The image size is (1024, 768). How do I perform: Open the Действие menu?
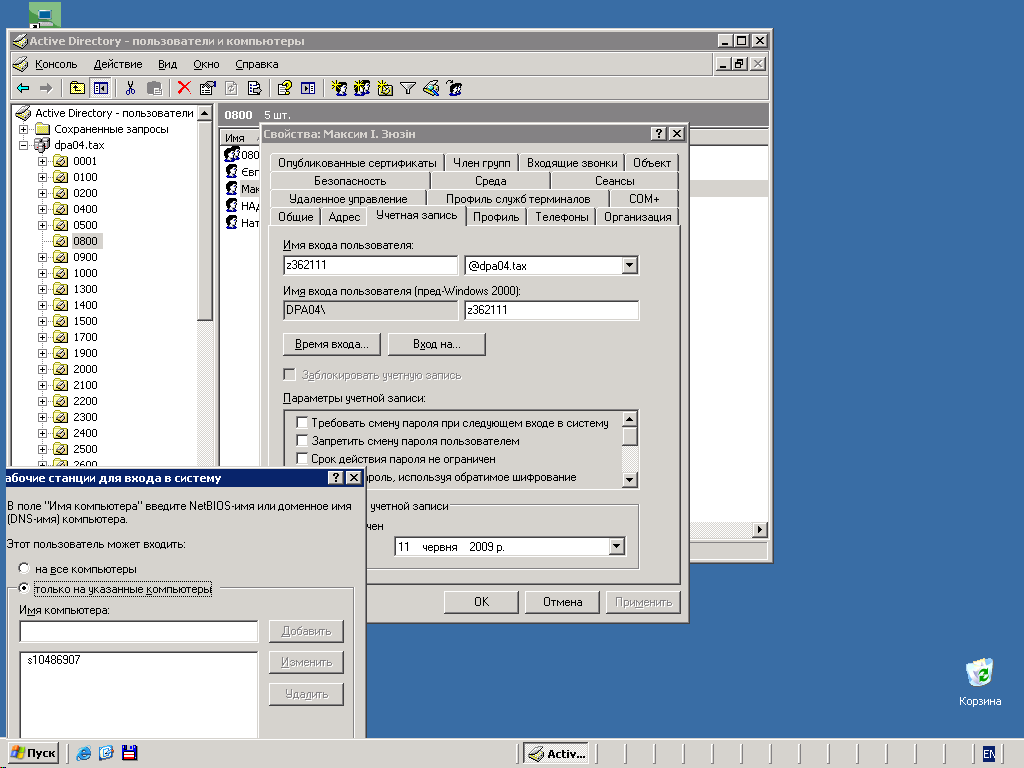117,64
